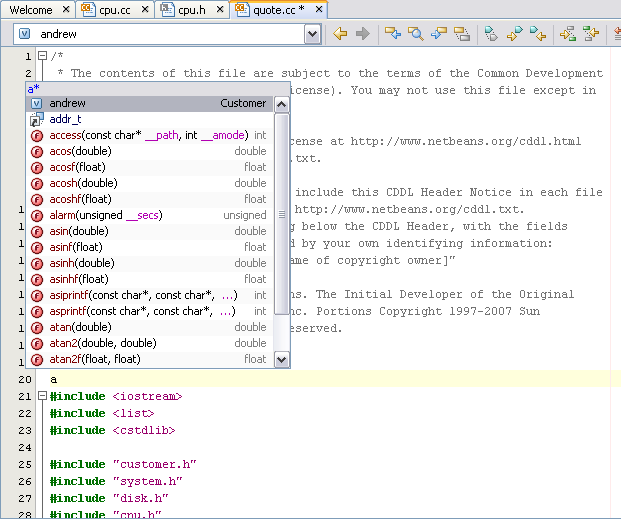Viewport: 622px width, 523px height.
Task: Choose acoshf(float) completion
Action: pyautogui.click(x=150, y=199)
